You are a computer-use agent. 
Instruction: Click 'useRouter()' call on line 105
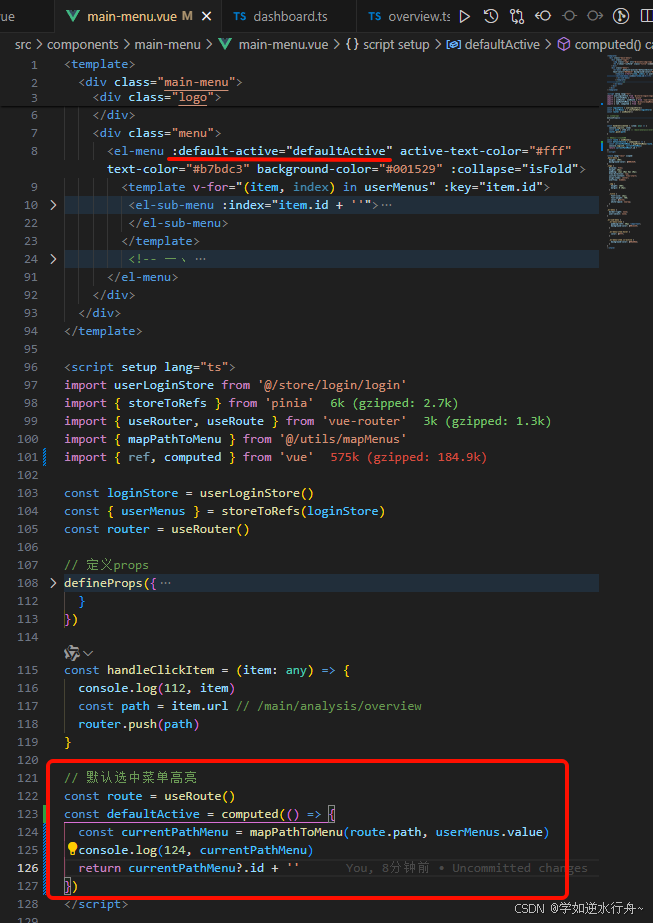(x=211, y=529)
